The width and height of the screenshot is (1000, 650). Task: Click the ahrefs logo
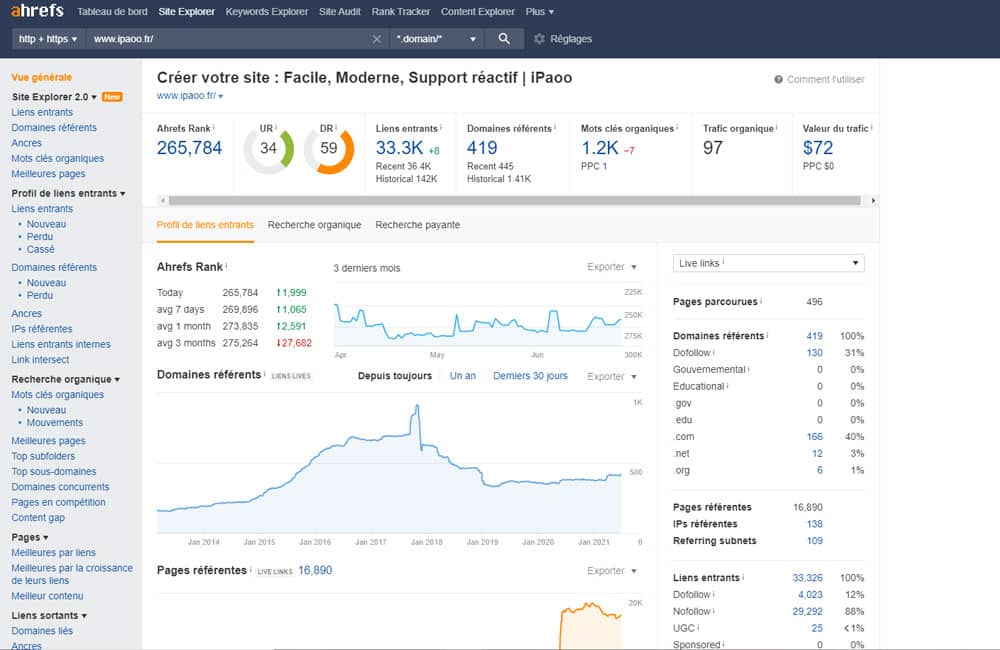36,10
